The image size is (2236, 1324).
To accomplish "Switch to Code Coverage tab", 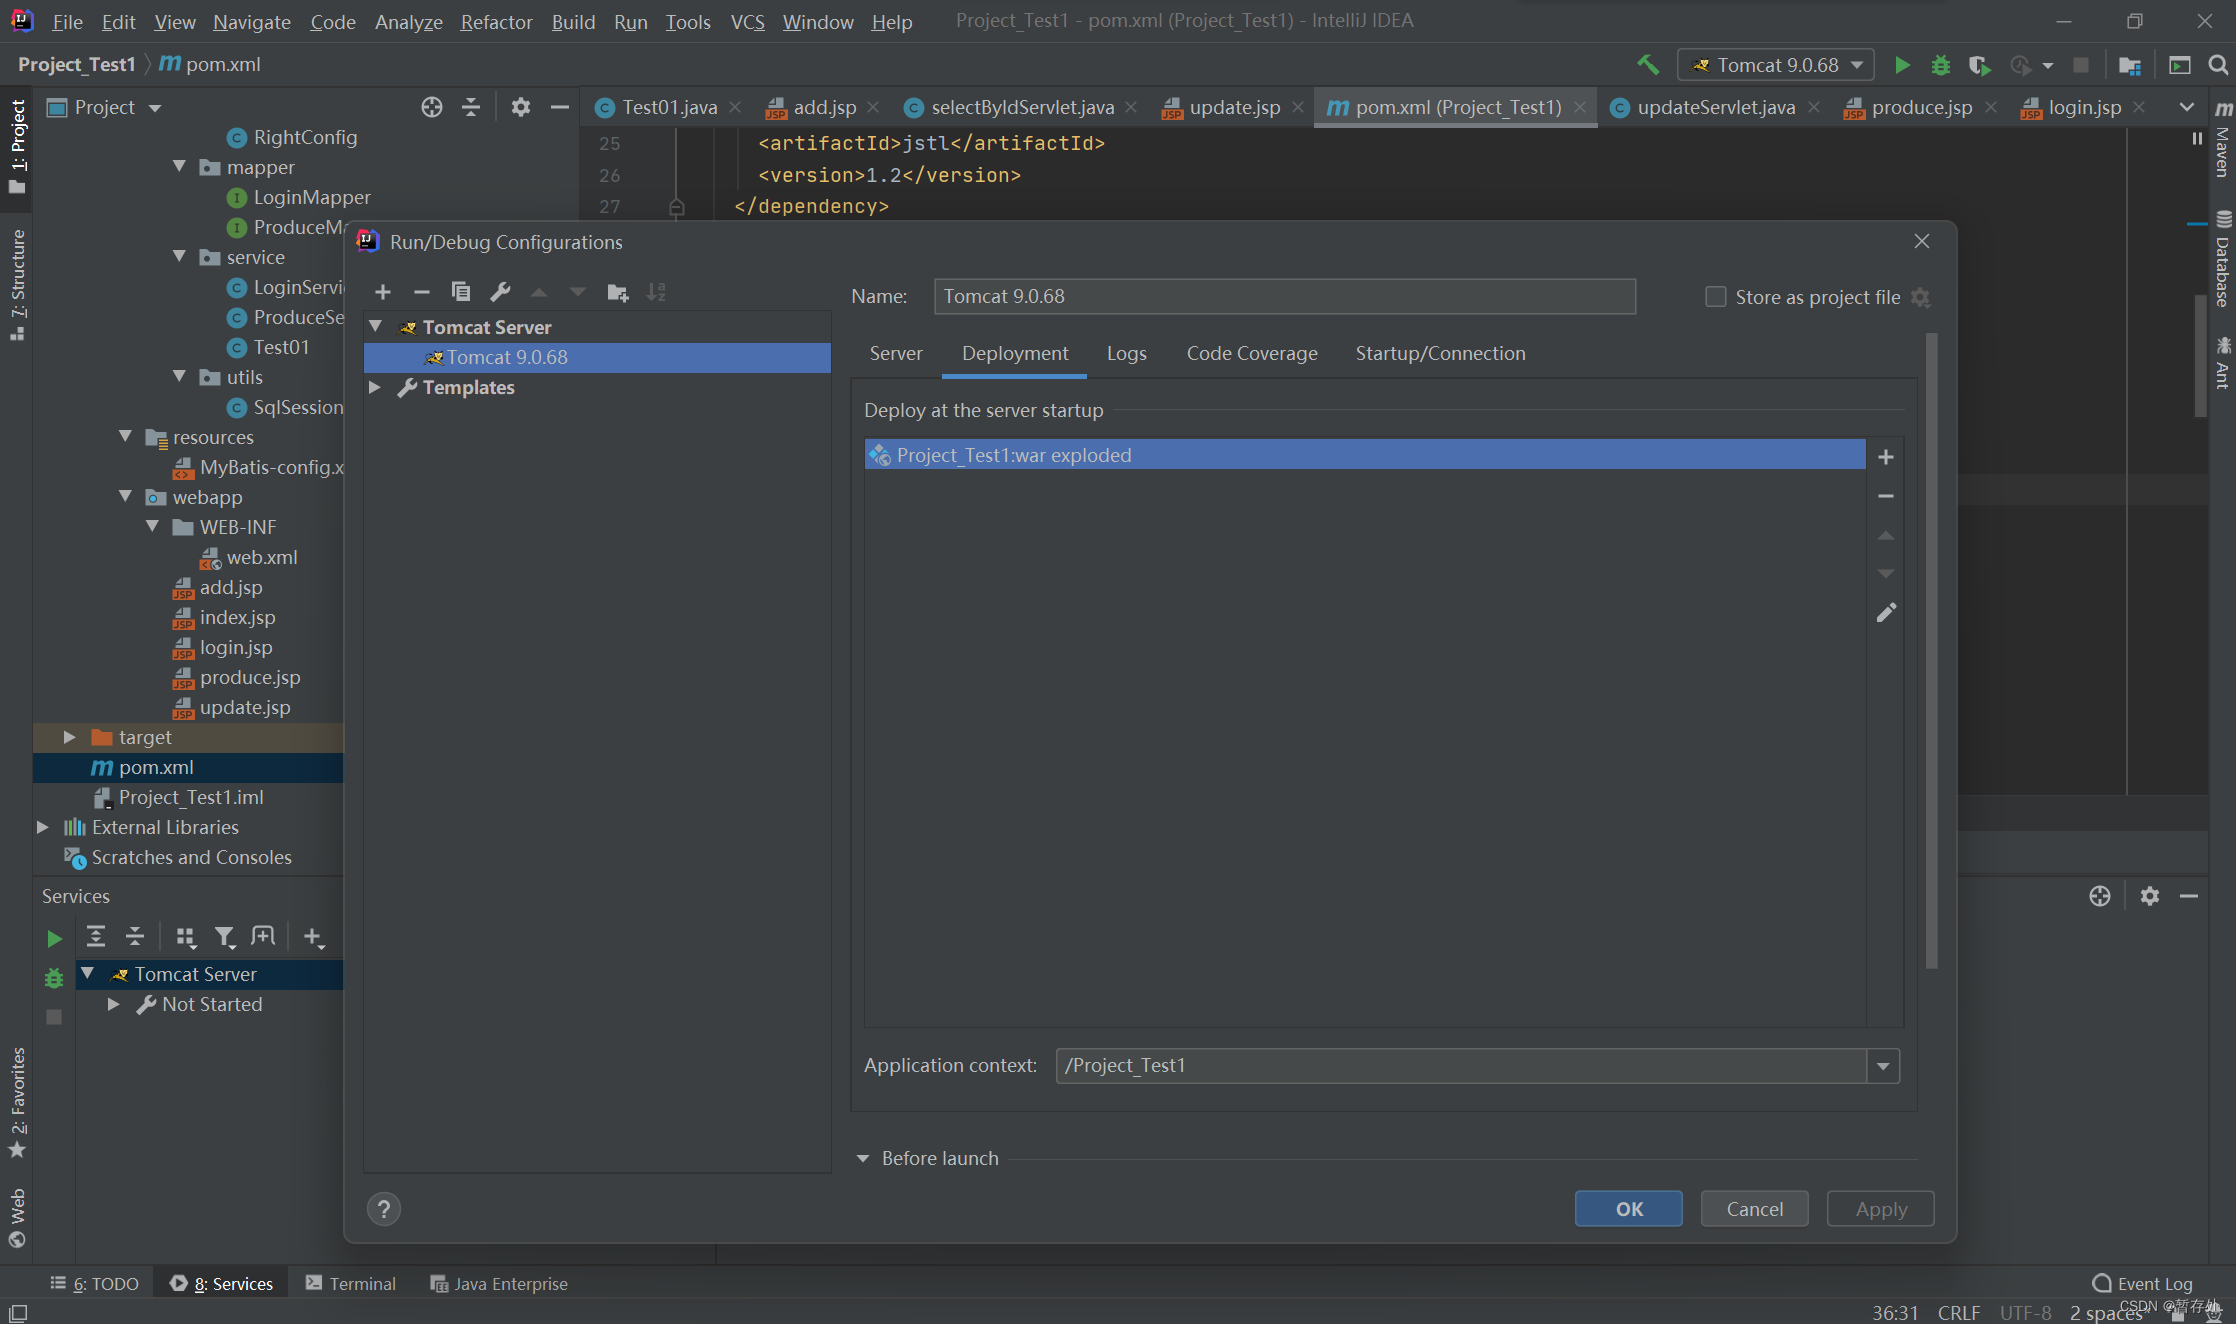I will (x=1252, y=353).
